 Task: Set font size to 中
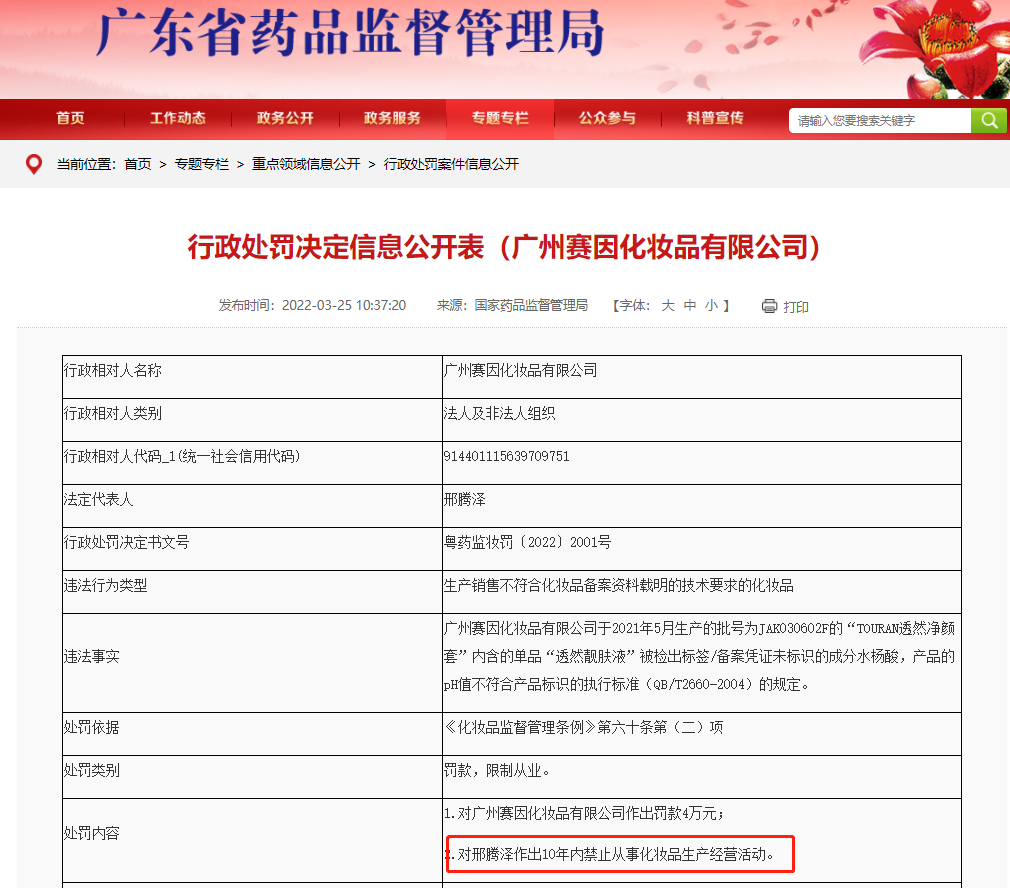690,305
